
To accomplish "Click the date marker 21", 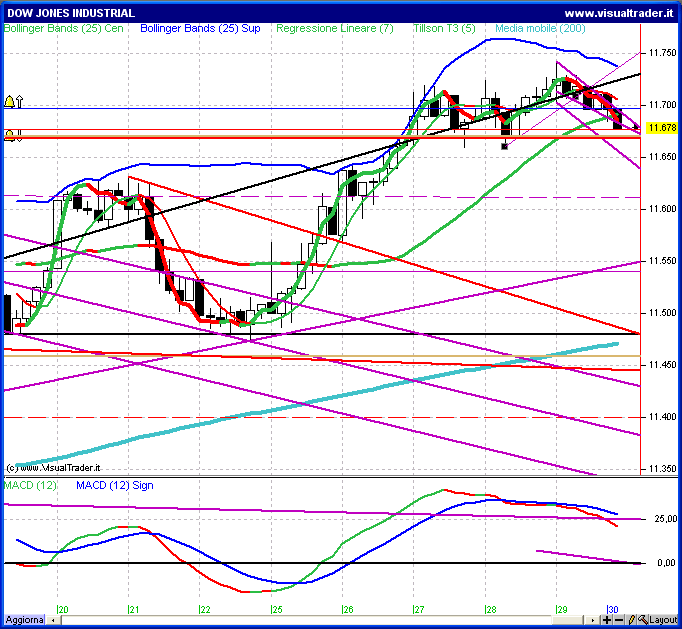I will click(134, 609).
